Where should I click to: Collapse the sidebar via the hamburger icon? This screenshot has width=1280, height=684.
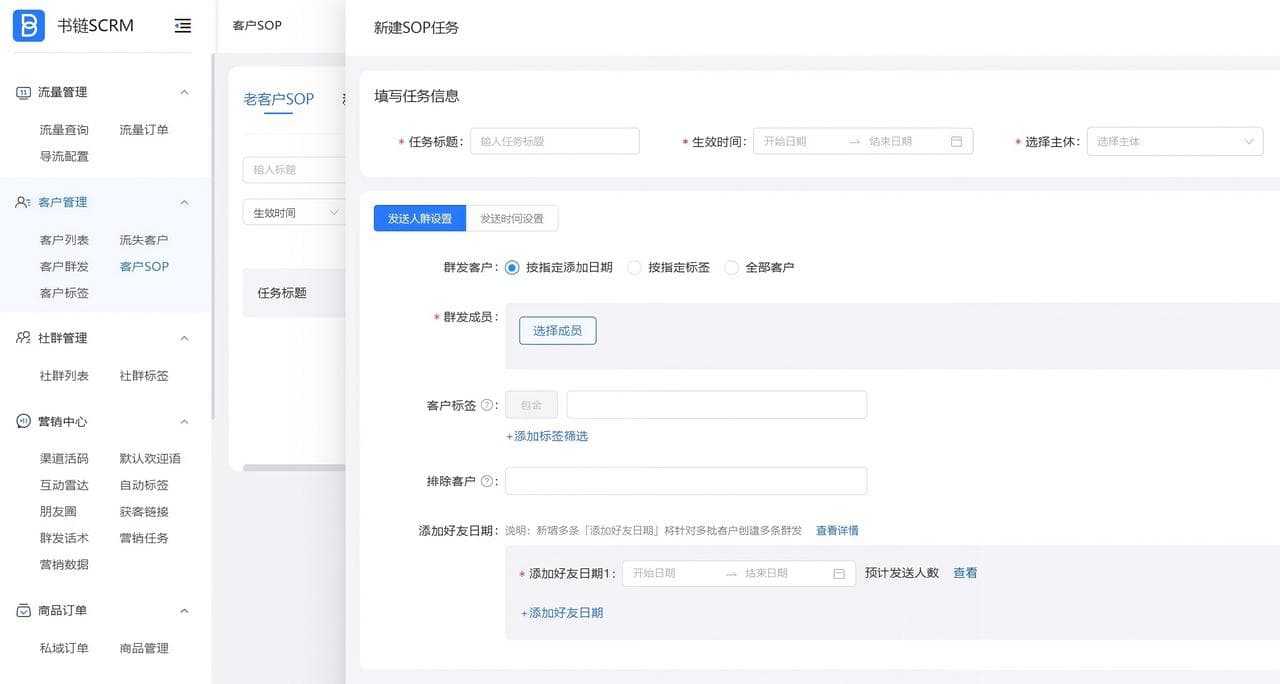coord(182,27)
